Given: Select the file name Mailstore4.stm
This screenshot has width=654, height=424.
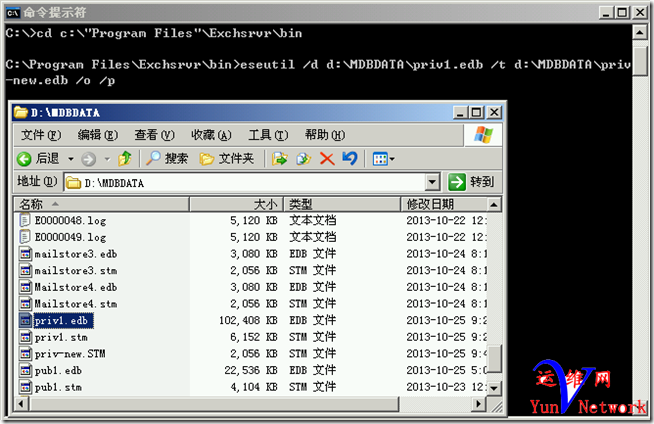Looking at the screenshot, I should coord(75,304).
